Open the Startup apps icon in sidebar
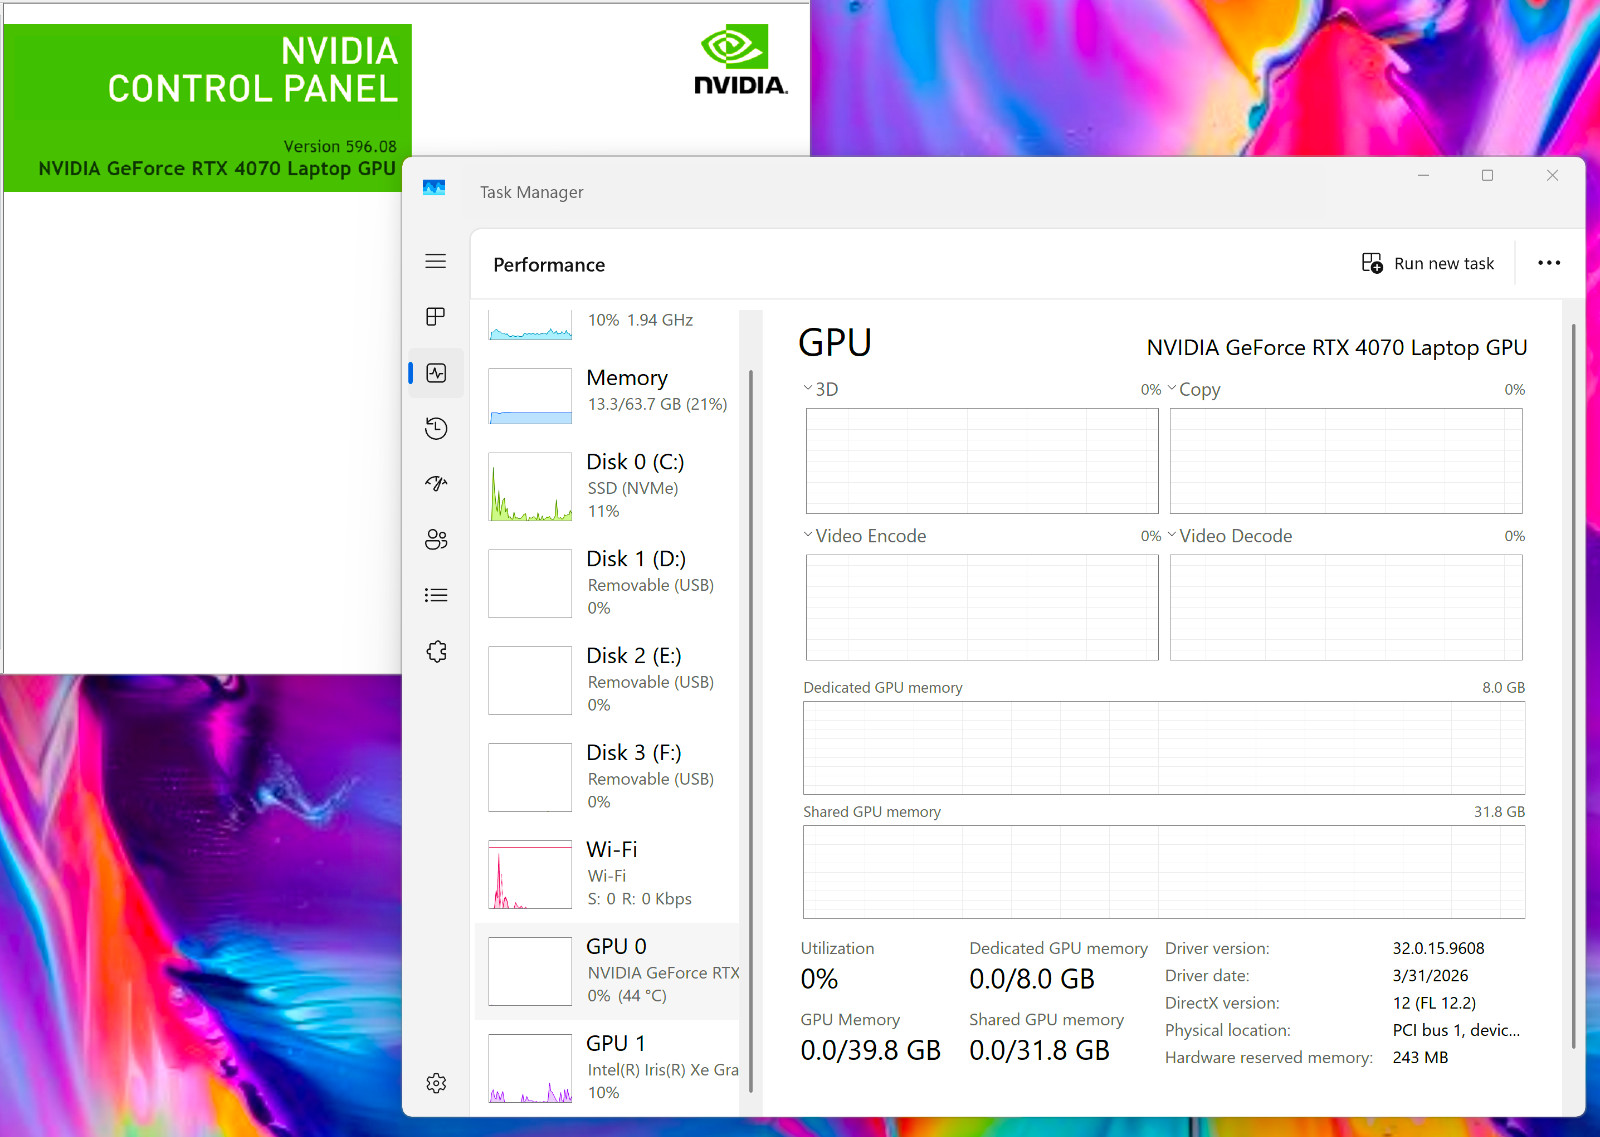1600x1137 pixels. pos(436,484)
